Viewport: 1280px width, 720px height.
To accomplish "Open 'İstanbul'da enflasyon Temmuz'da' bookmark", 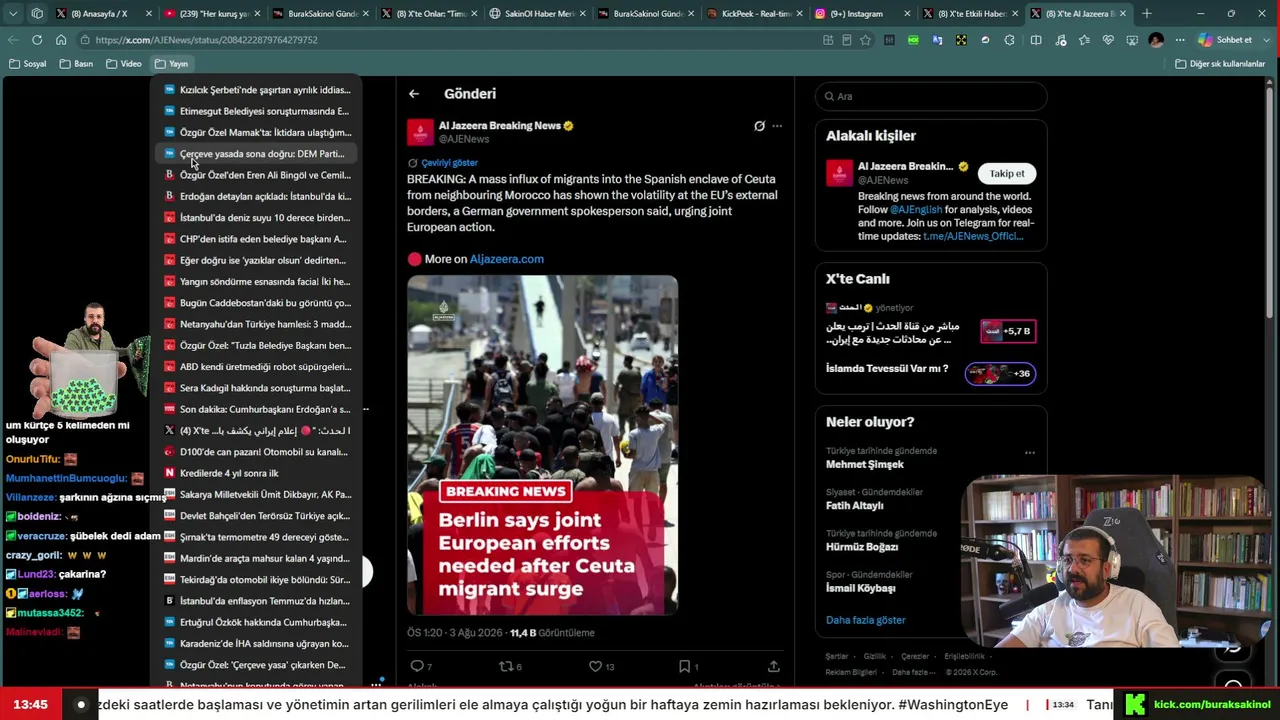I will [257, 601].
